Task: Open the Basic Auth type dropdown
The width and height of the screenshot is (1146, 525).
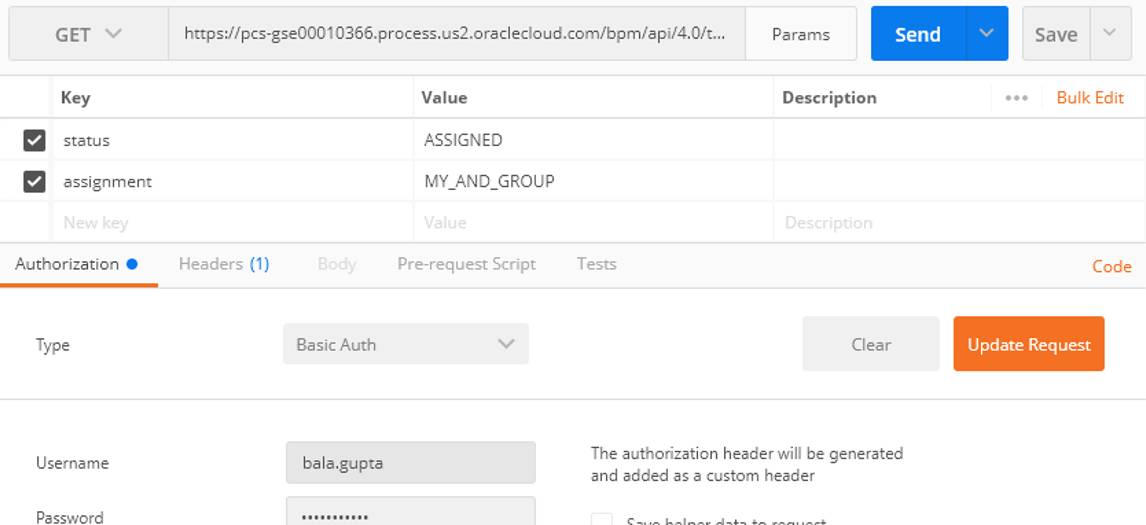Action: point(405,344)
